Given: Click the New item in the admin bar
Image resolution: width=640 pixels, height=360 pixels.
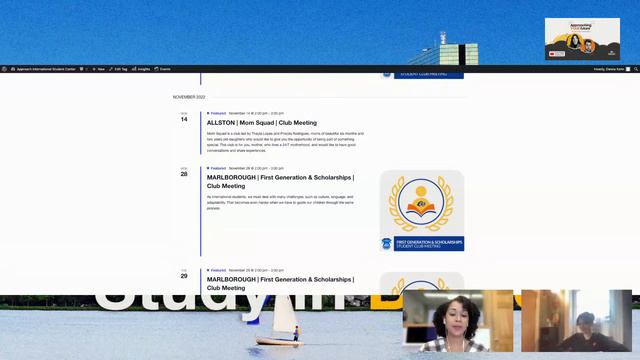Looking at the screenshot, I should click(98, 69).
